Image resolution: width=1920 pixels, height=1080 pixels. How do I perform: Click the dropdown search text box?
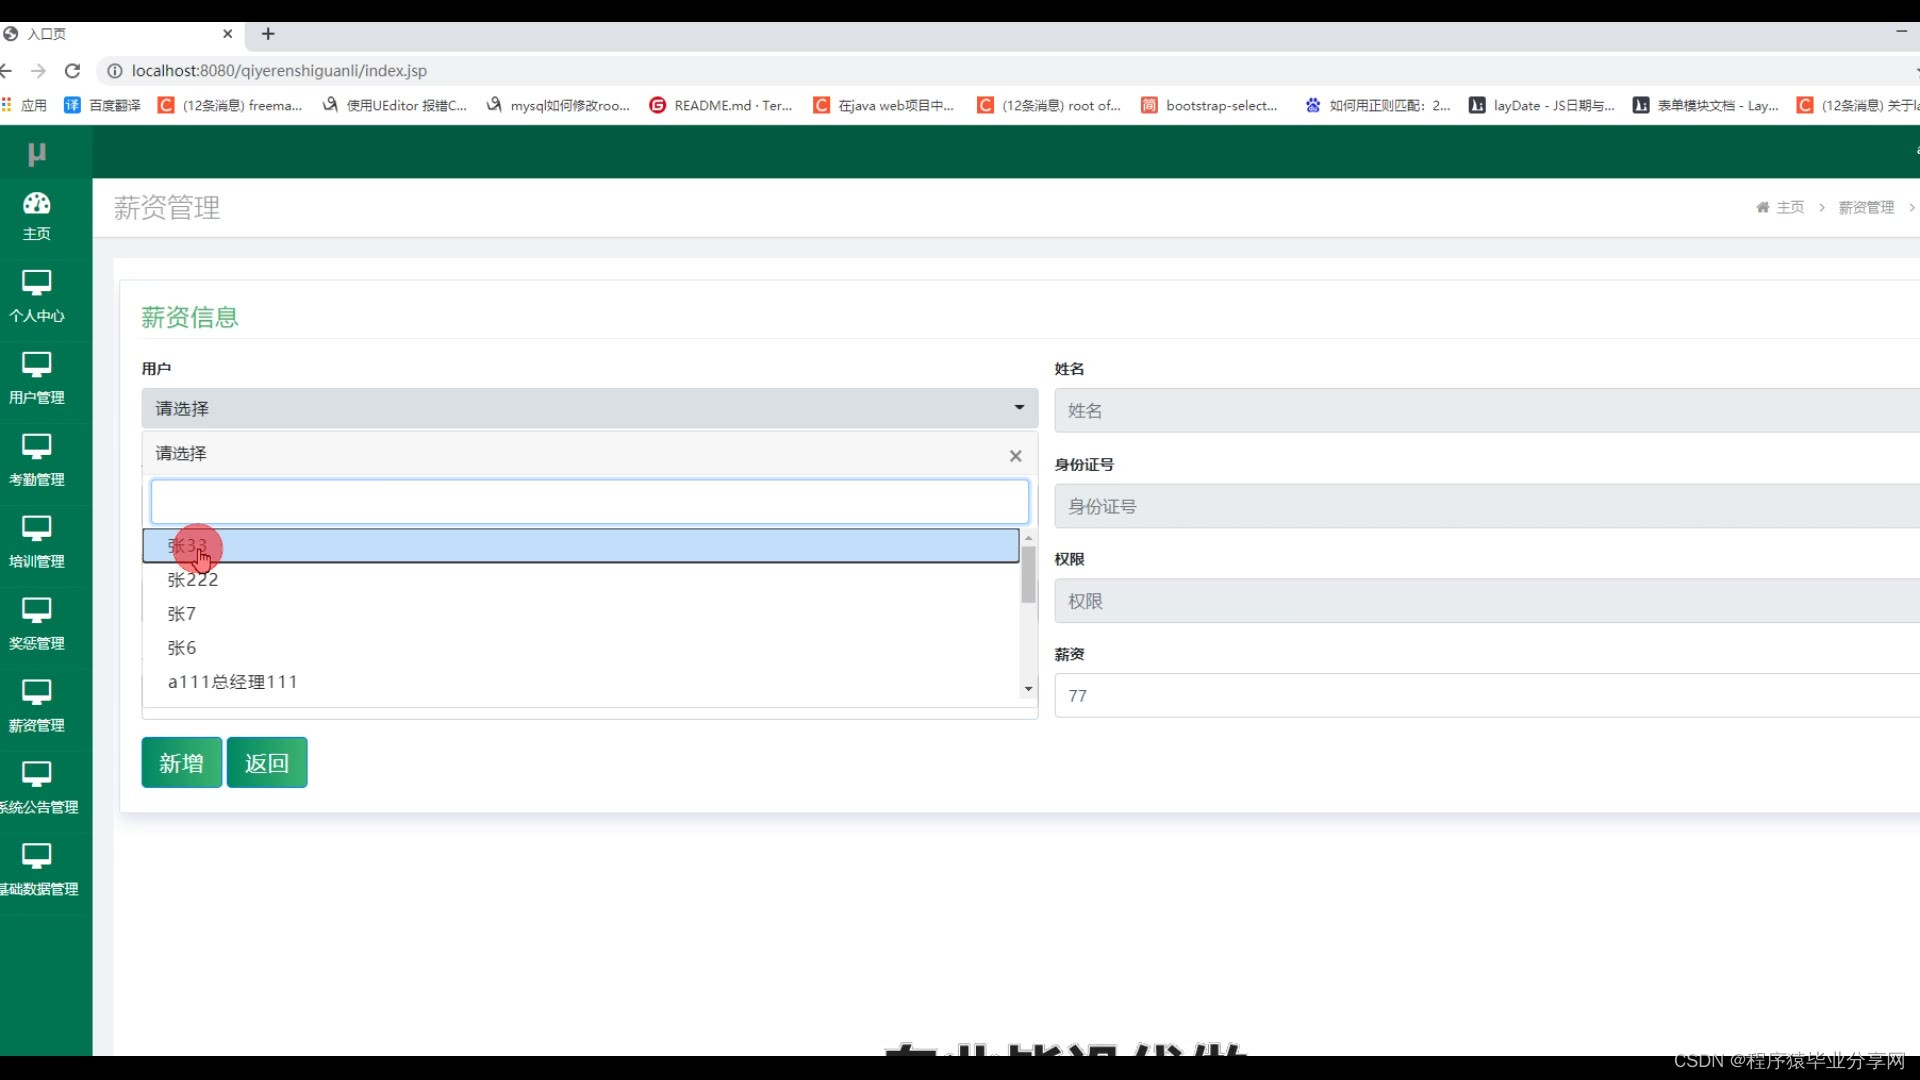coord(589,501)
